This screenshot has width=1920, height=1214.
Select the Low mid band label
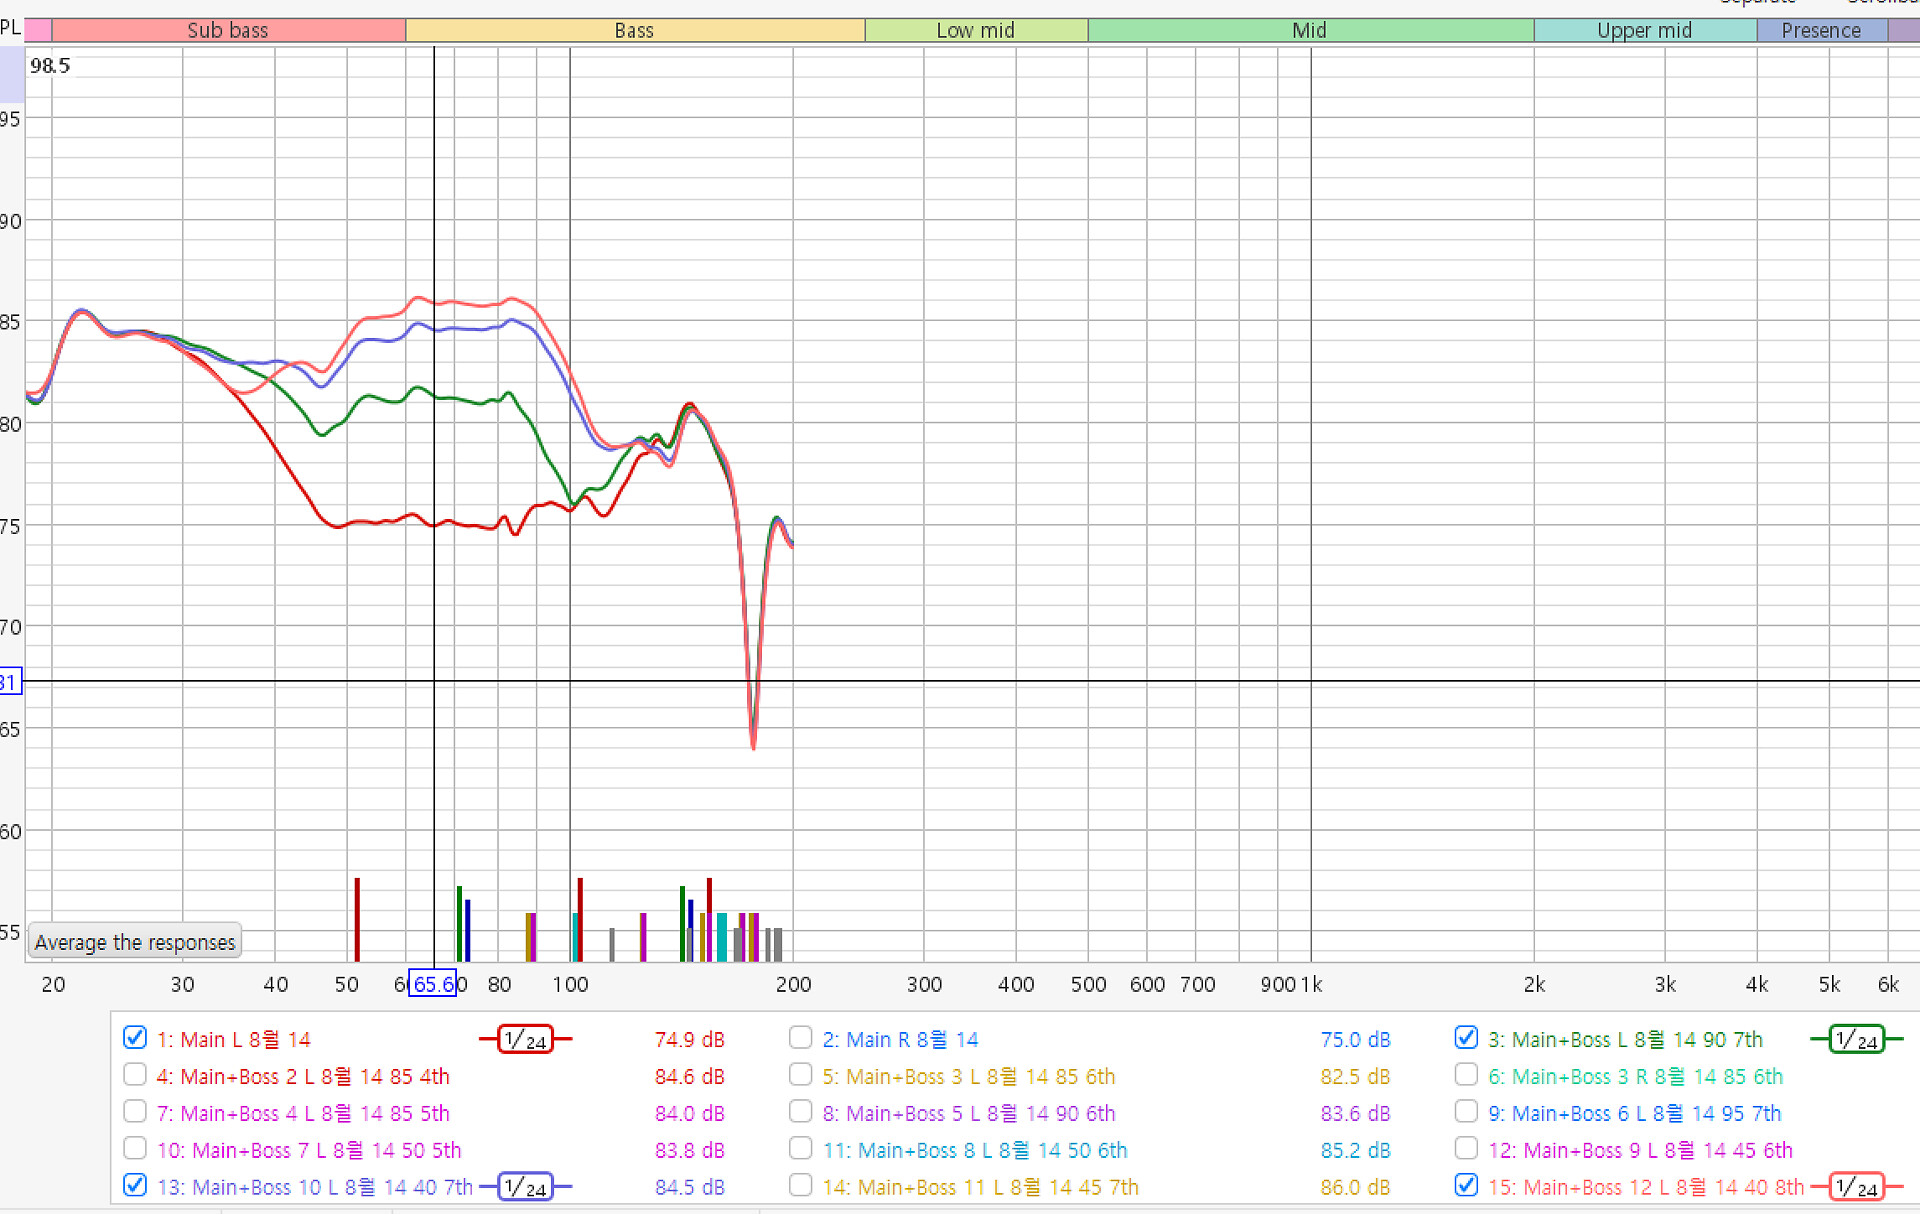point(976,30)
